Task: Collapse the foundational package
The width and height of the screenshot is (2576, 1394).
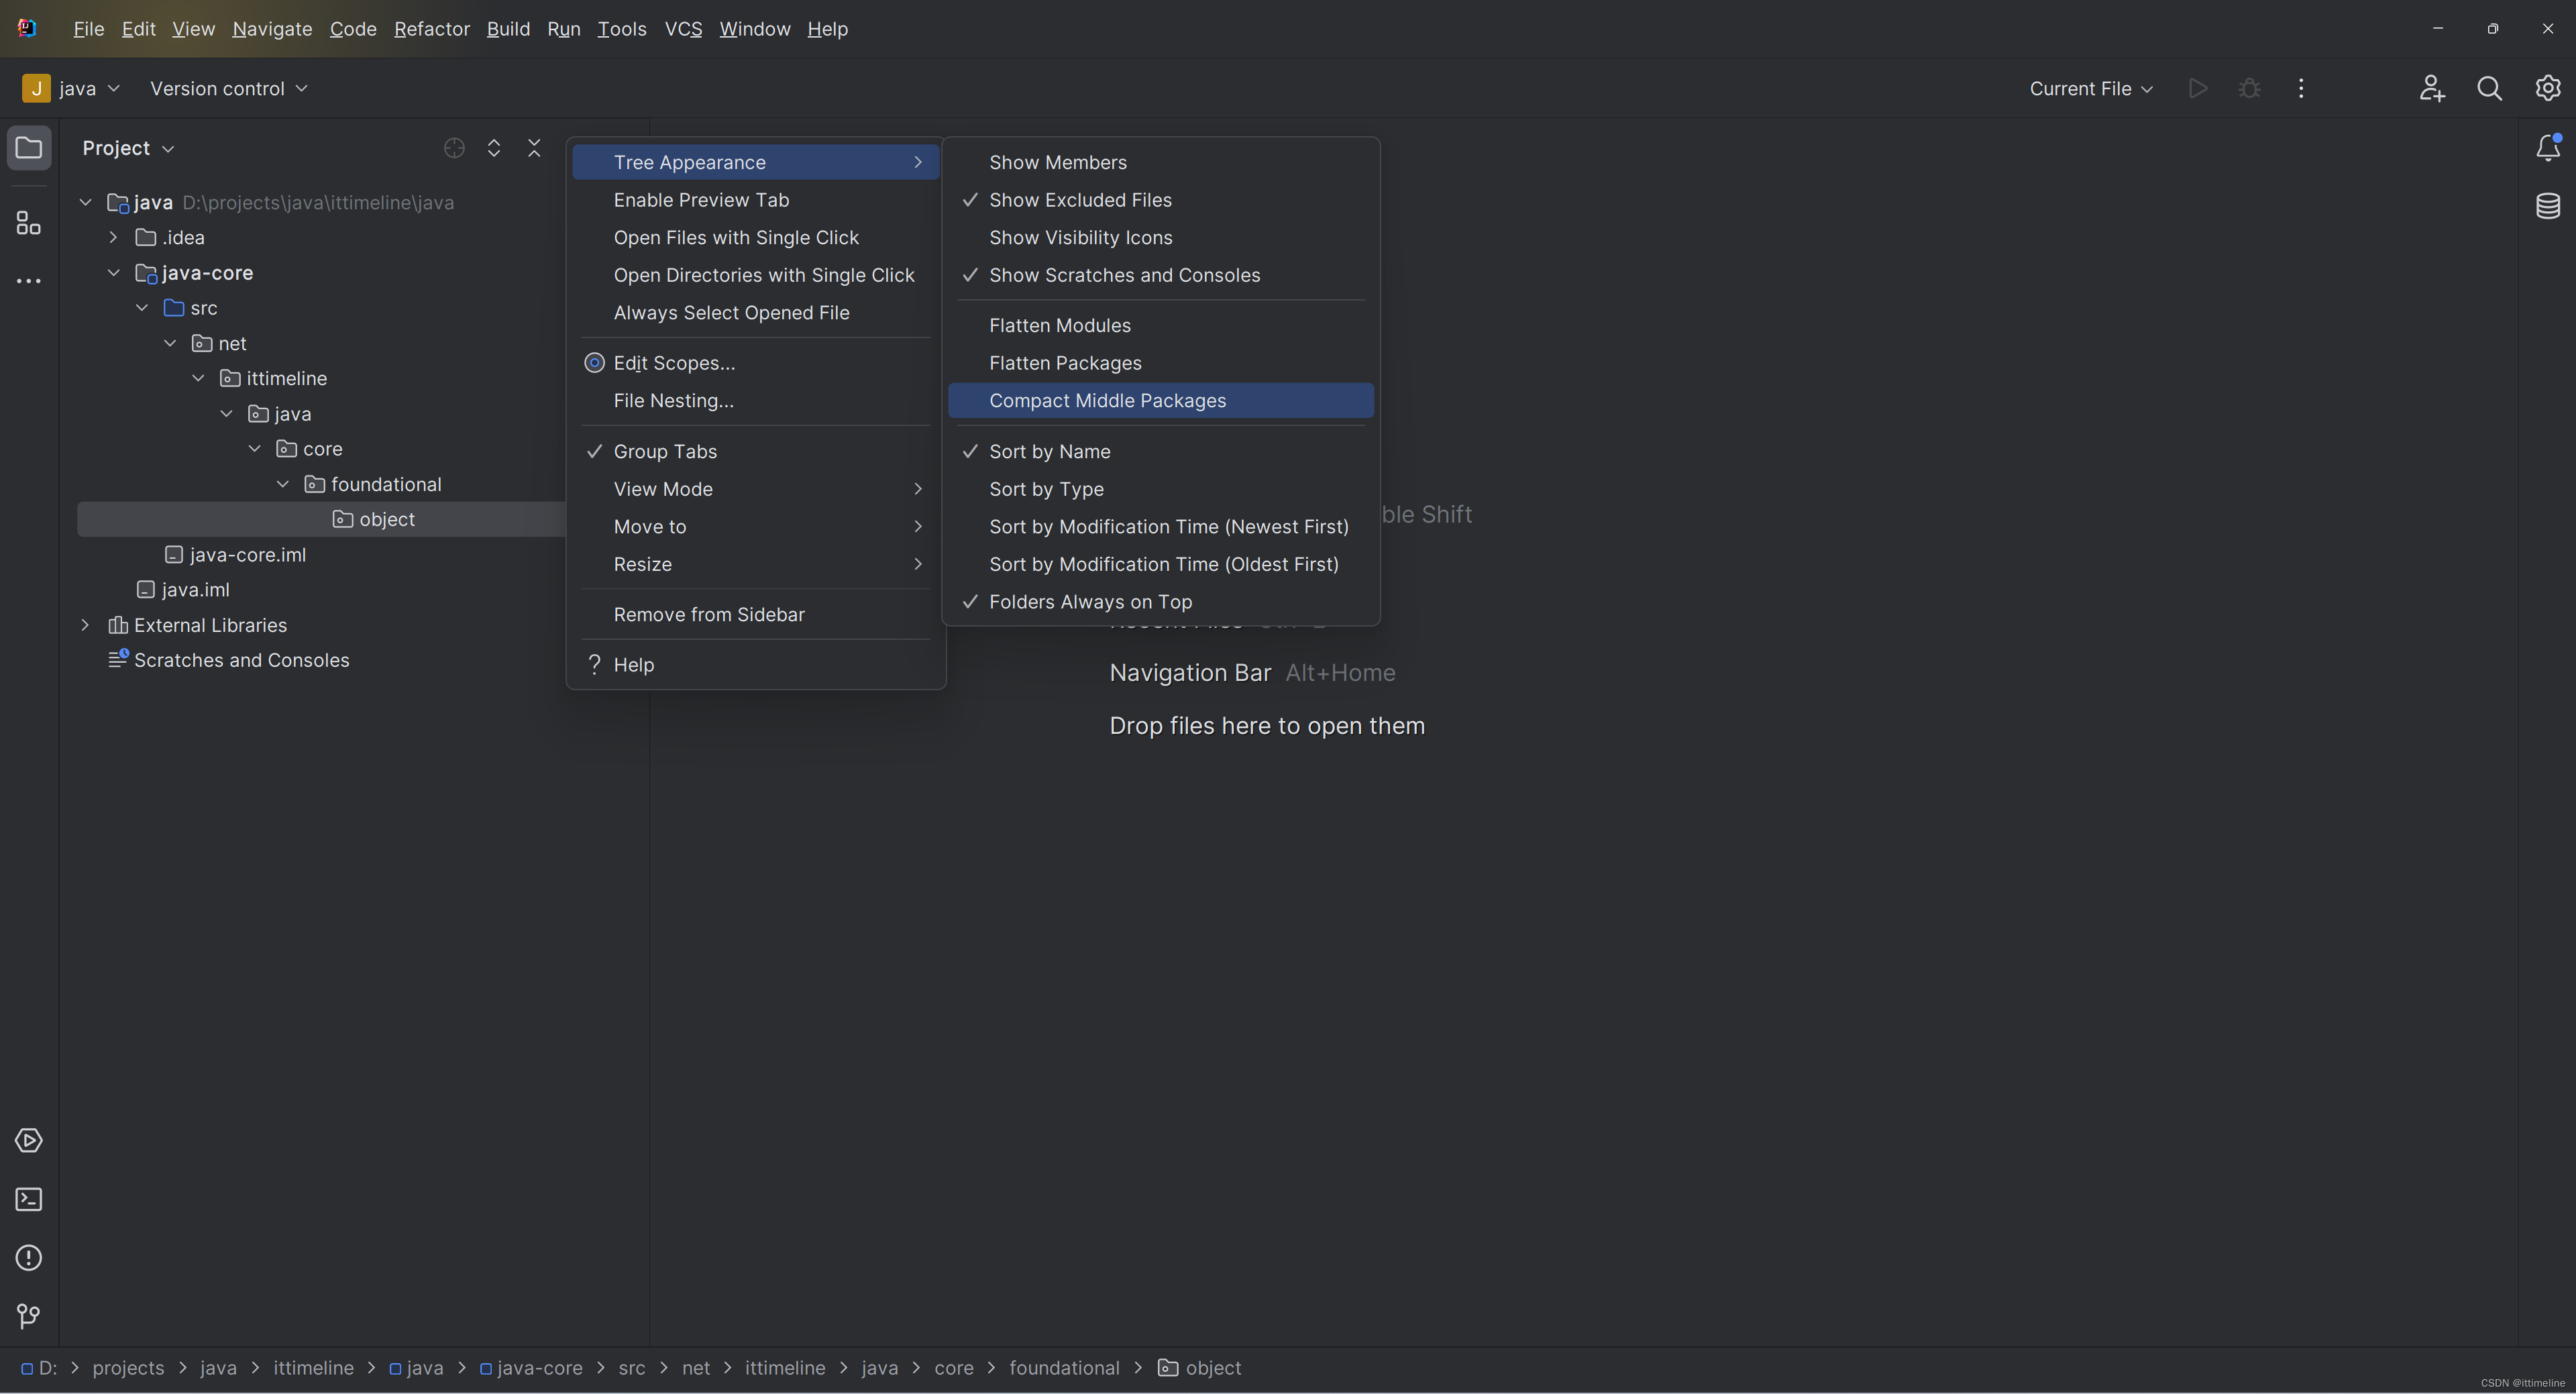Action: (x=283, y=484)
